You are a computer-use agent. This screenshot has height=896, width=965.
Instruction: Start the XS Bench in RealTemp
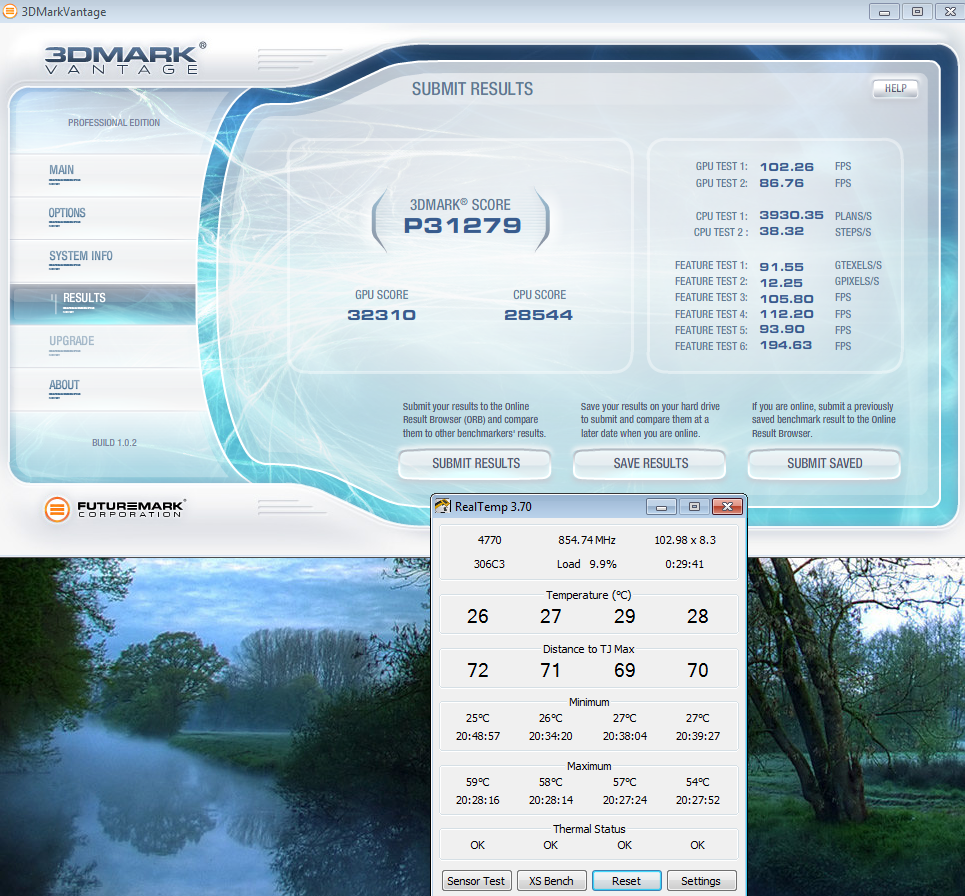(551, 881)
